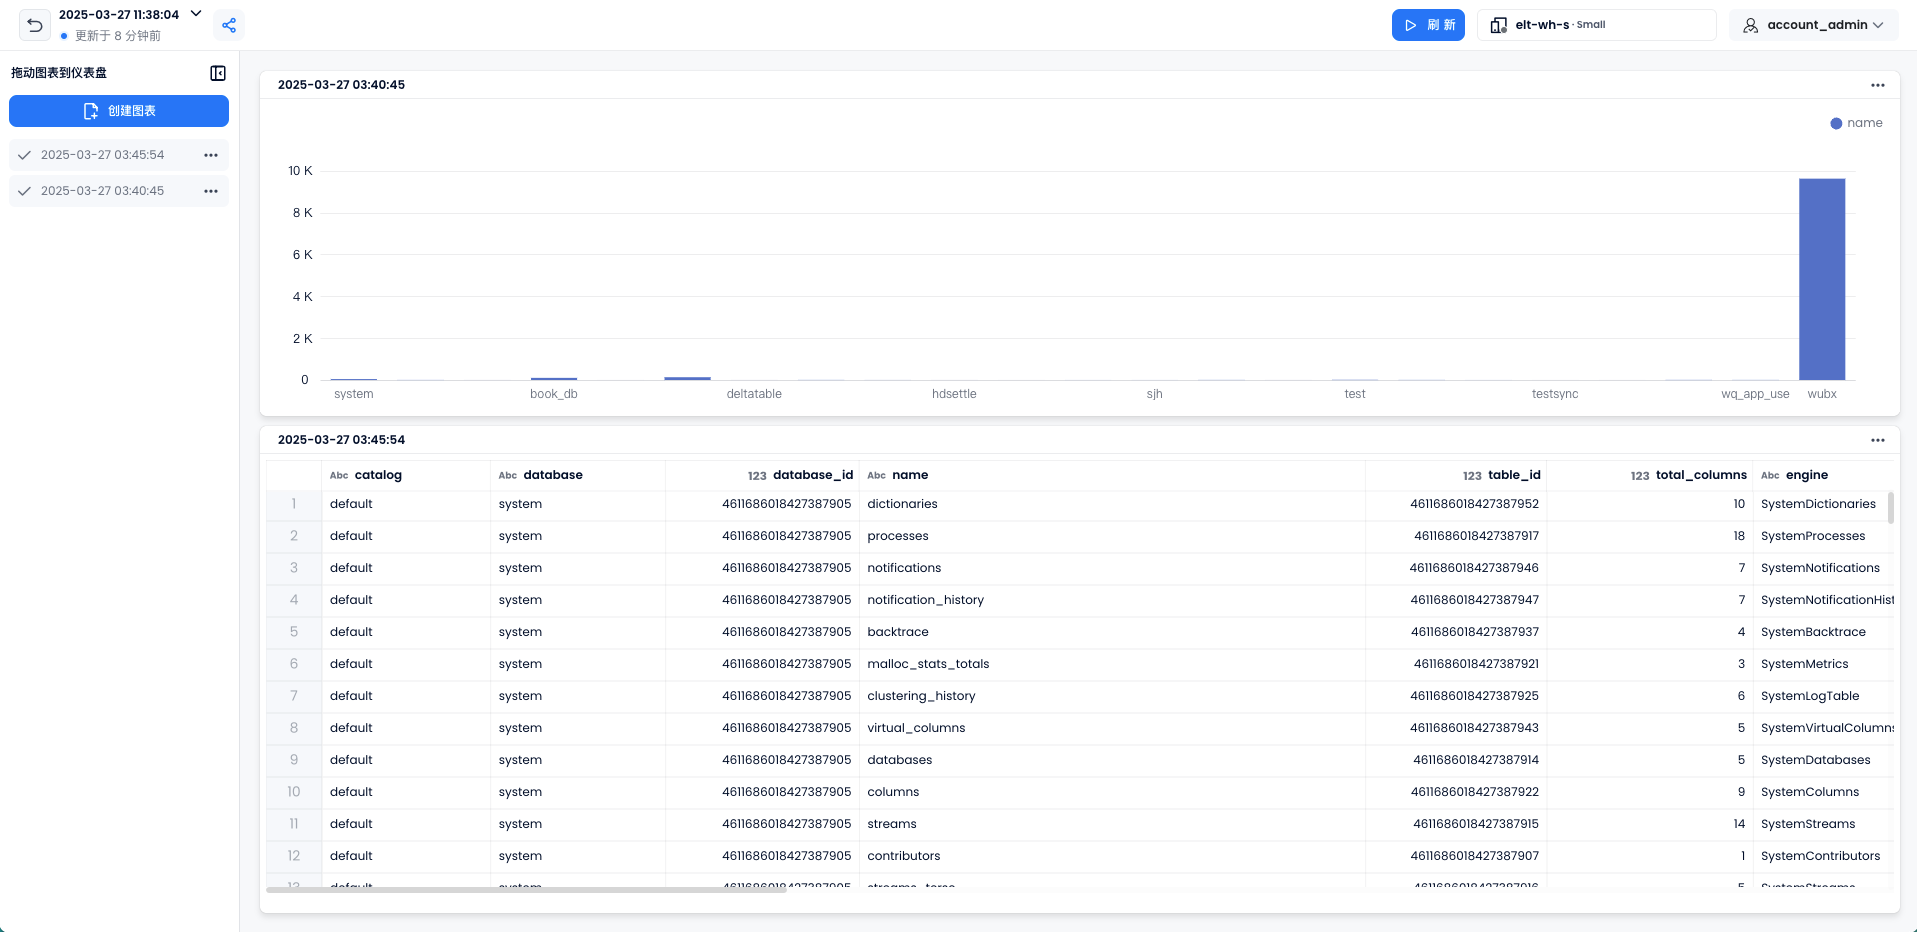This screenshot has height=932, width=1917.
Task: Click the table's vertical scrollbar thumb
Action: [x=1890, y=507]
